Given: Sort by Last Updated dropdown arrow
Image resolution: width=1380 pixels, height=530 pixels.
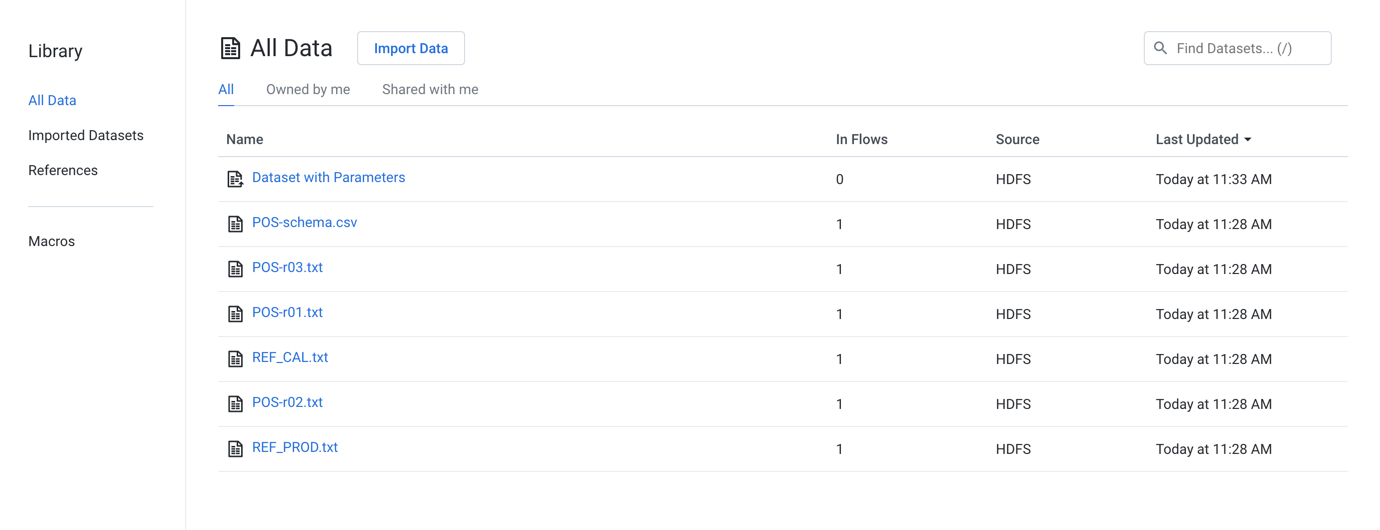Looking at the screenshot, I should (1248, 140).
